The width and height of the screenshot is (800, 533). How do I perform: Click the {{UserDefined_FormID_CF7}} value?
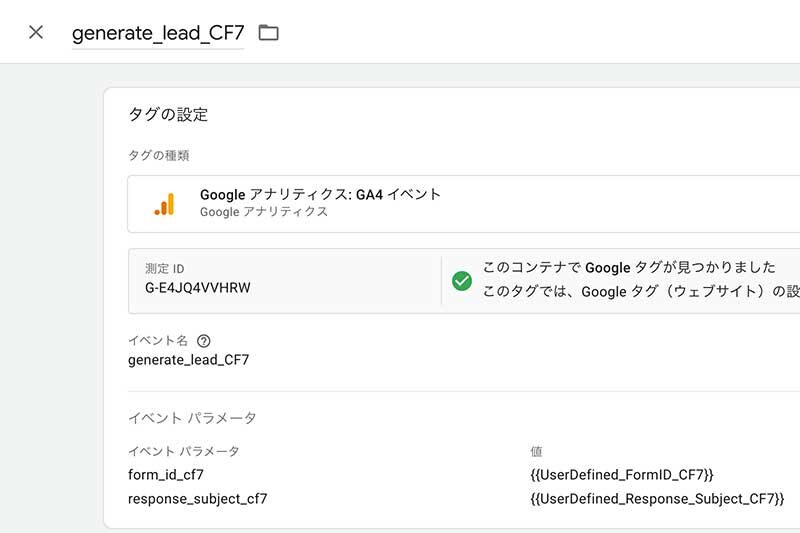coord(622,475)
